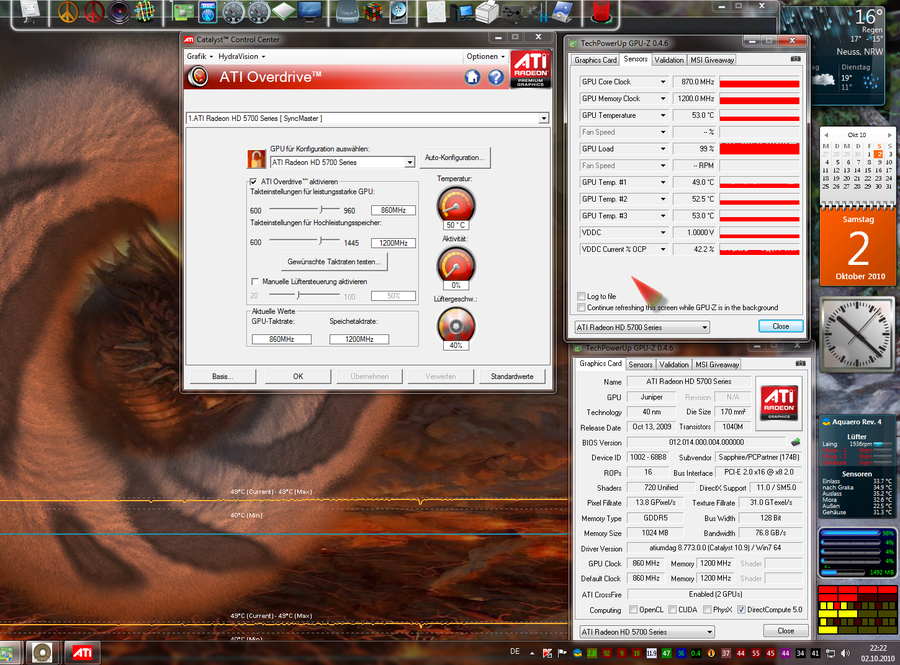Expand the GPU Memory Clock sensor dropdown
900x665 pixels.
click(x=663, y=99)
